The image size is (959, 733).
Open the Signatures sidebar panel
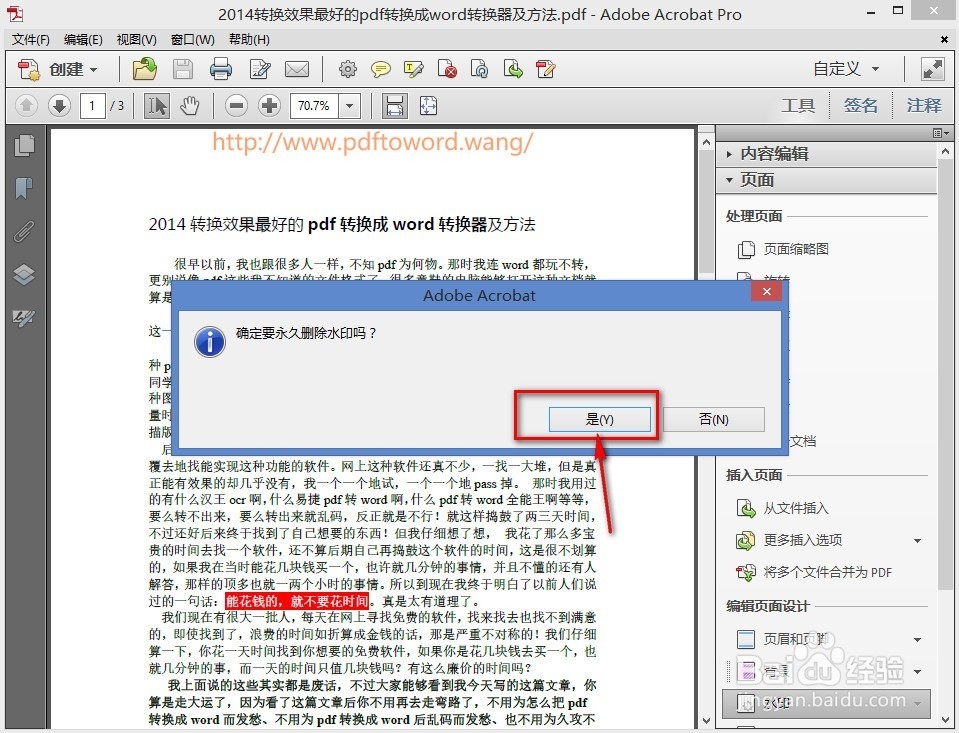[x=24, y=318]
